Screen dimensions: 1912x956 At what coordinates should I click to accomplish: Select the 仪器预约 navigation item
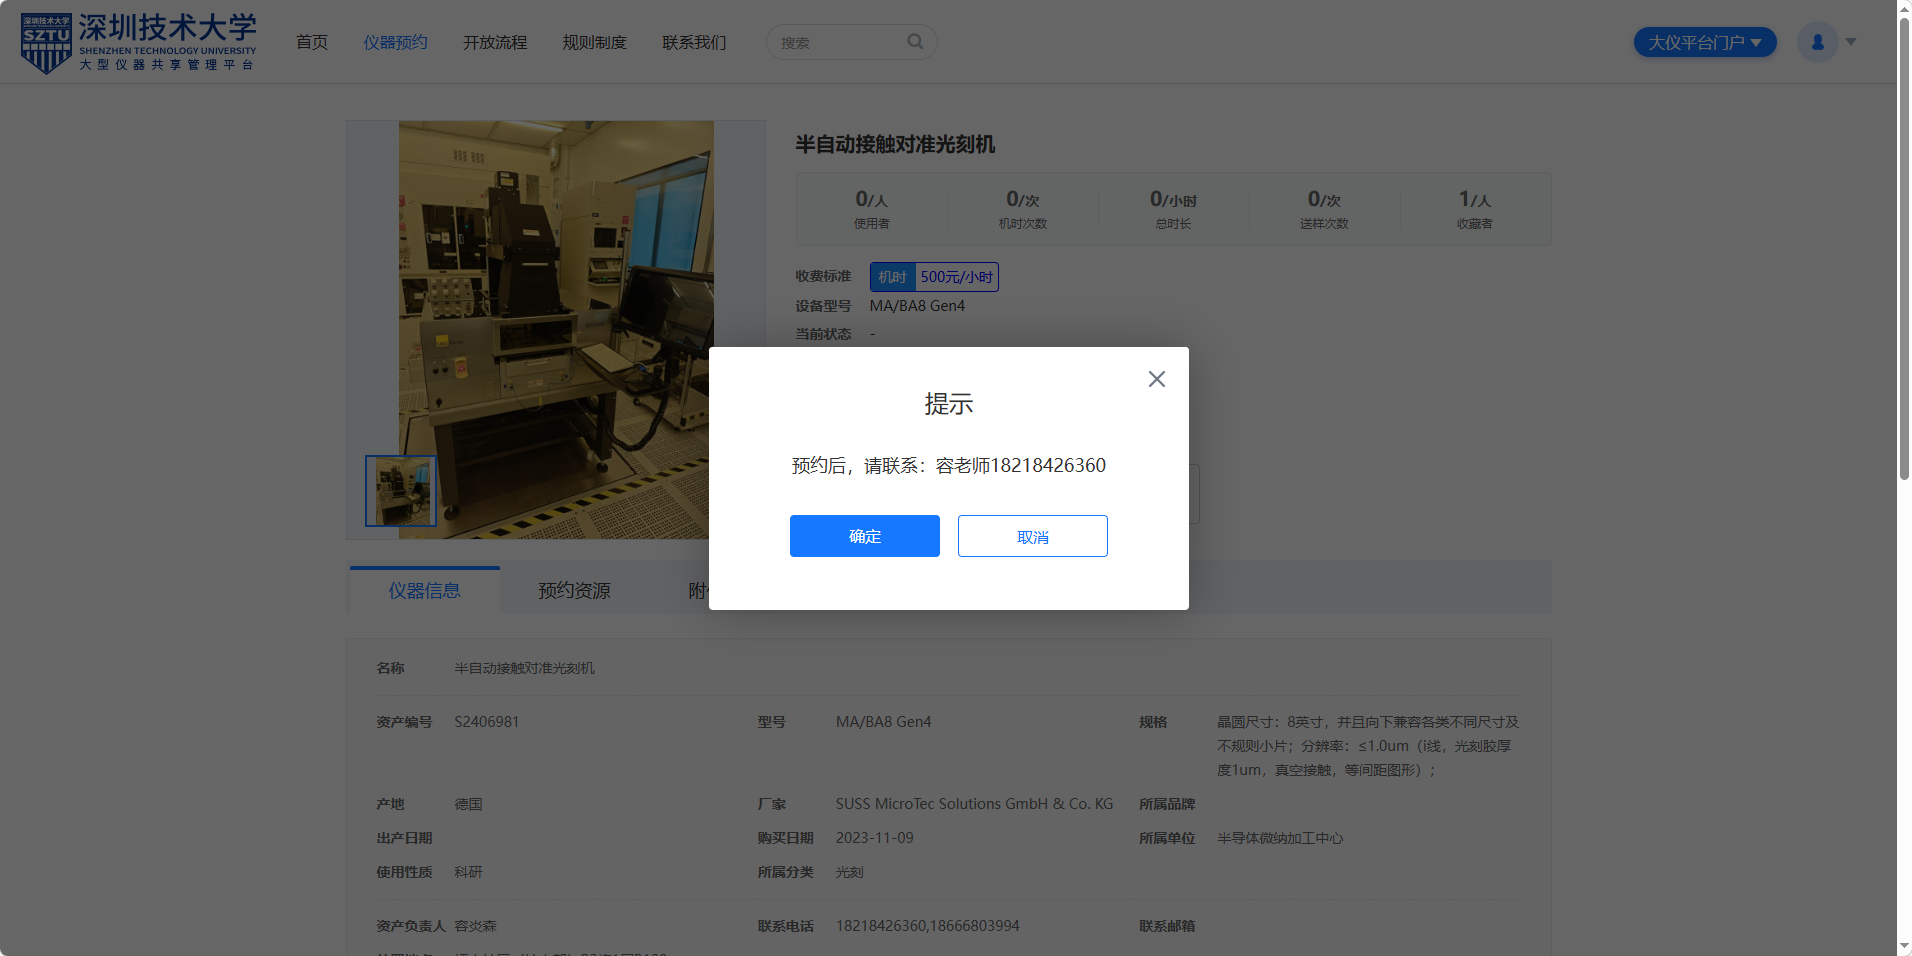point(395,42)
